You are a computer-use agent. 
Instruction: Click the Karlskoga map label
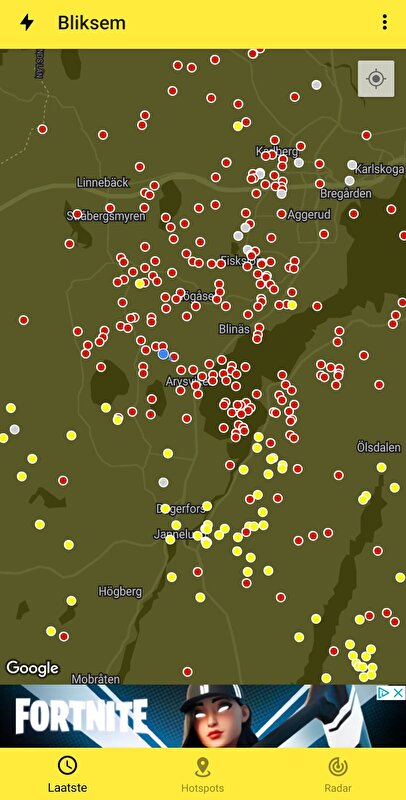click(379, 168)
